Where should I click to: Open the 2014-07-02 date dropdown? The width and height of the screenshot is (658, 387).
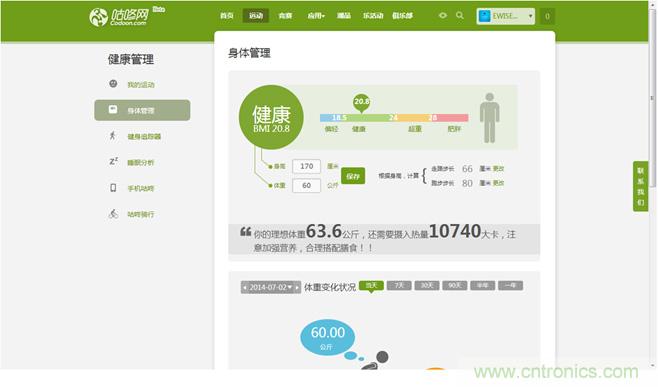270,288
